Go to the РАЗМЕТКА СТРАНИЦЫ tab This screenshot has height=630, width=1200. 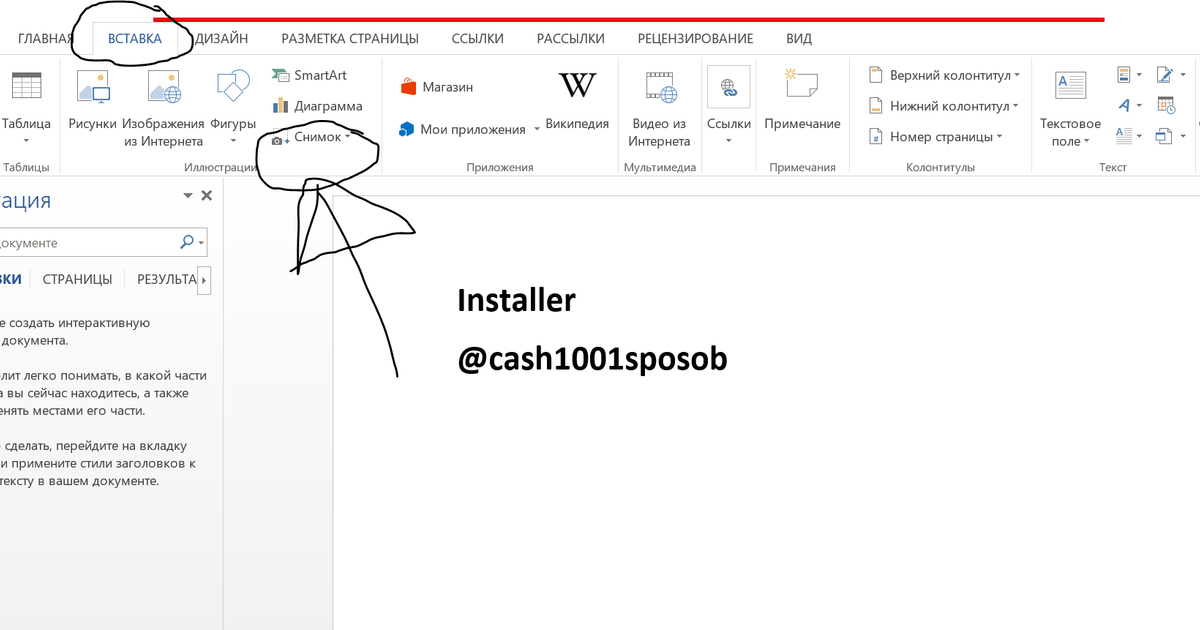[350, 39]
